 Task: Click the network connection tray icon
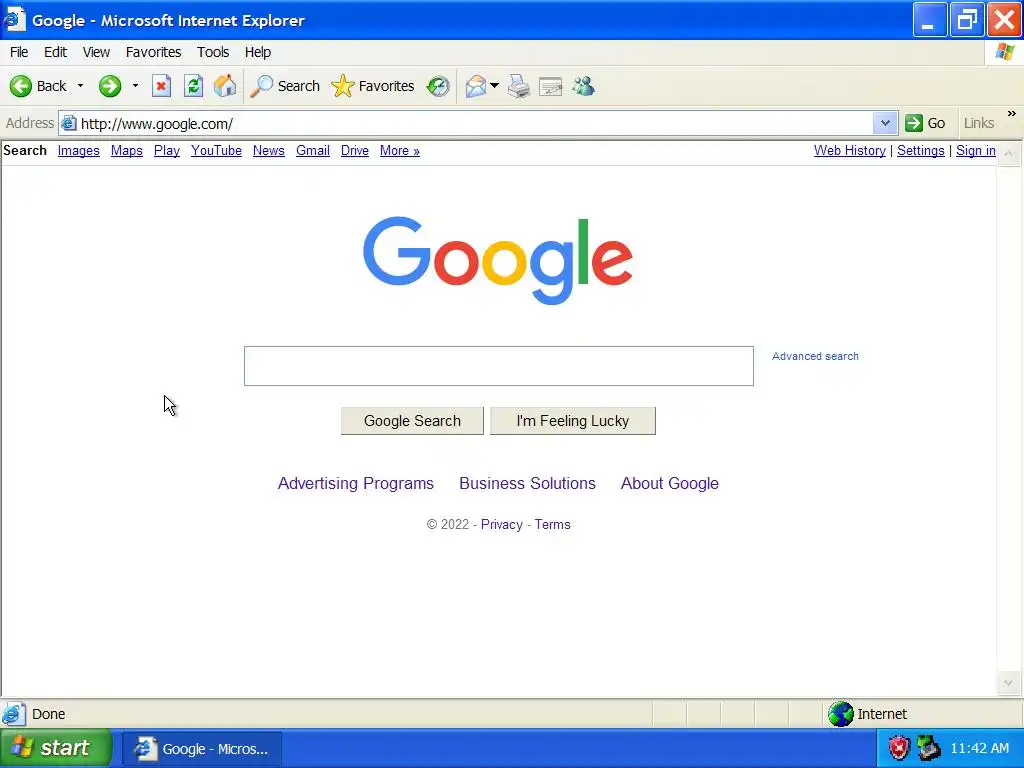click(x=928, y=748)
